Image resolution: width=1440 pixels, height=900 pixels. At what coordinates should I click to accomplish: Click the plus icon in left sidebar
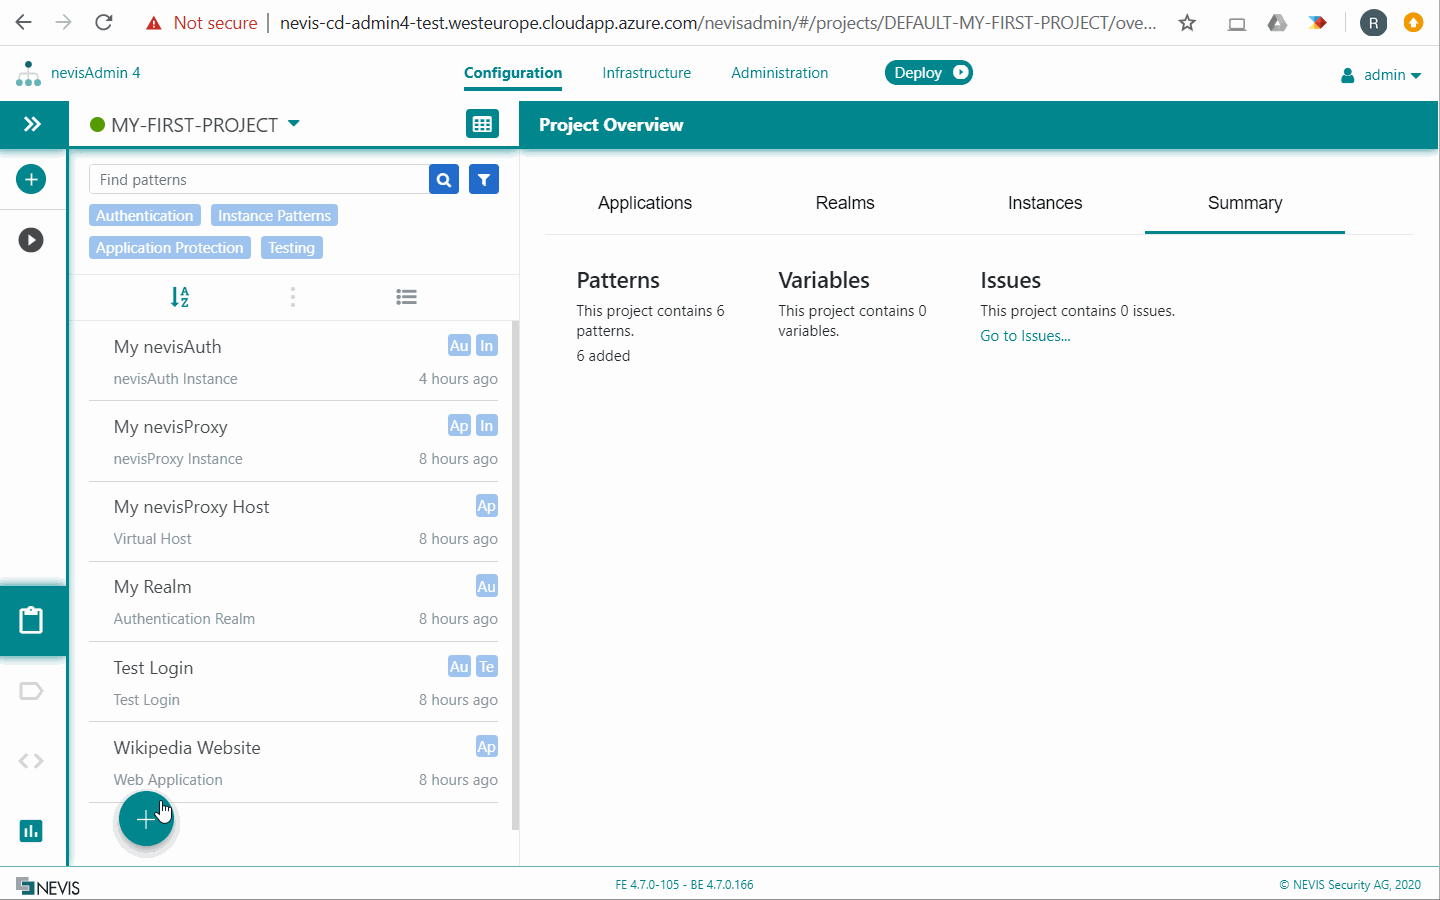pos(31,179)
